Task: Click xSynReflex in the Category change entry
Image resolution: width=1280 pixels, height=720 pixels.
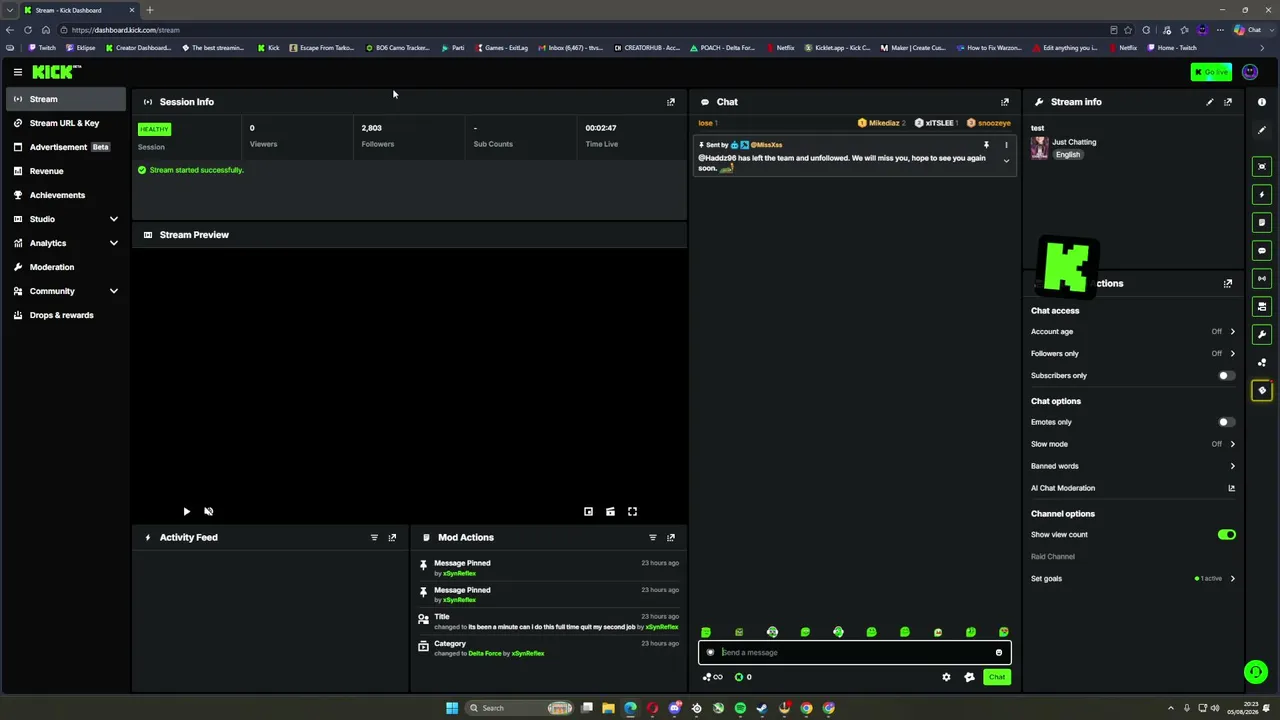Action: coord(528,654)
